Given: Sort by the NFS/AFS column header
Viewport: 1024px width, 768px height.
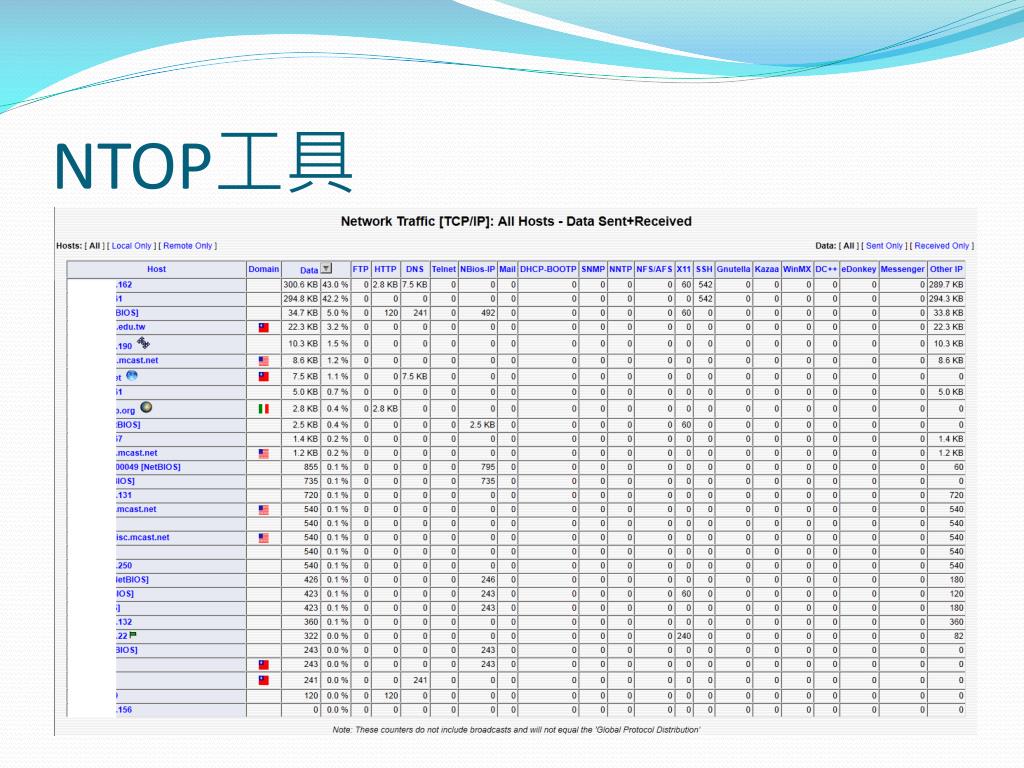Looking at the screenshot, I should coord(654,269).
